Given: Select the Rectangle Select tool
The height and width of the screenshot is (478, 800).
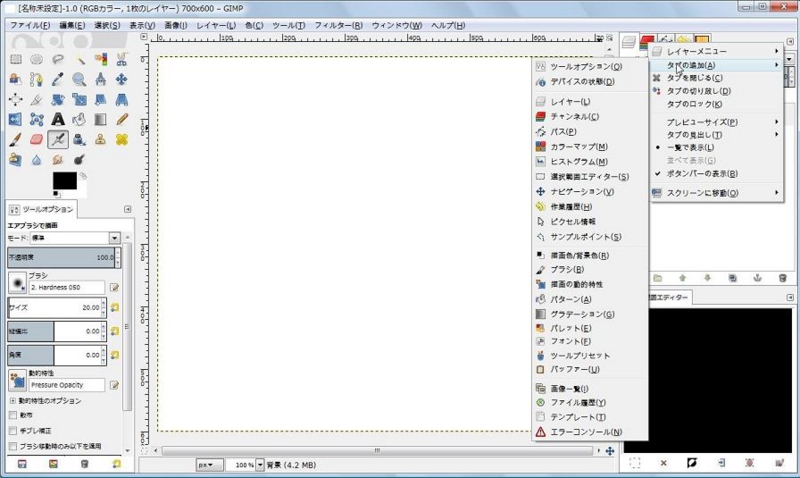Looking at the screenshot, I should pyautogui.click(x=16, y=59).
